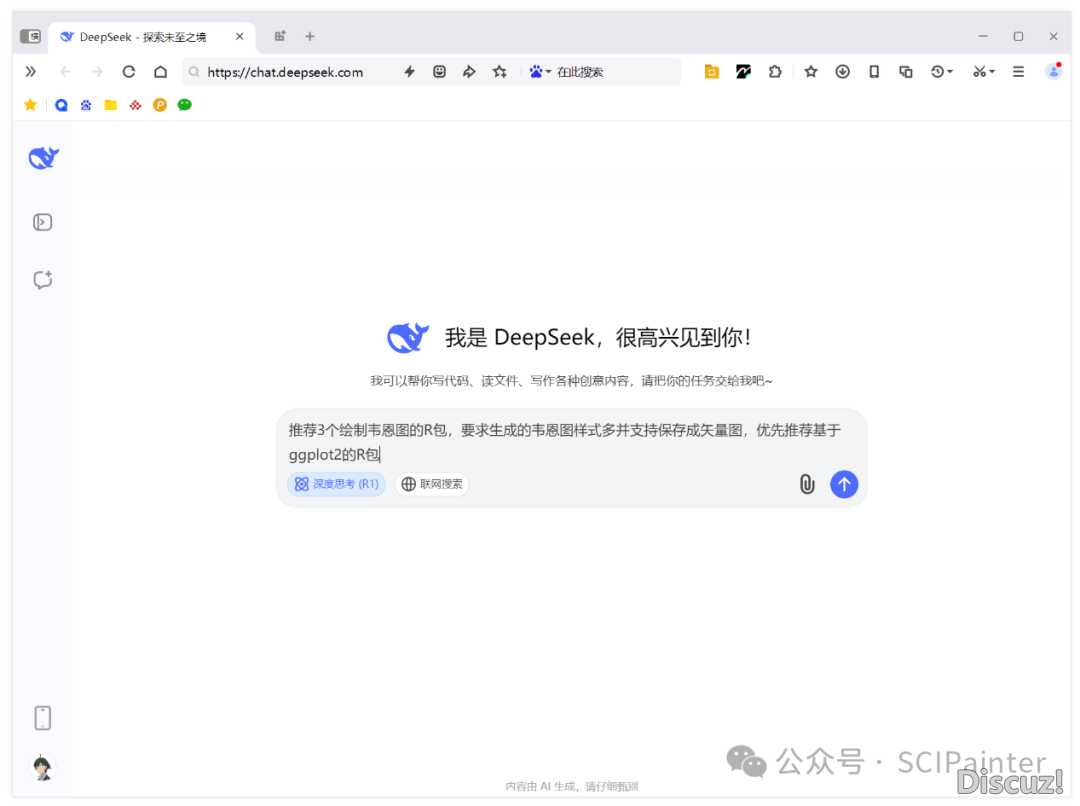The width and height of the screenshot is (1080, 806).
Task: Enable 联网搜索 web search option
Action: 432,484
